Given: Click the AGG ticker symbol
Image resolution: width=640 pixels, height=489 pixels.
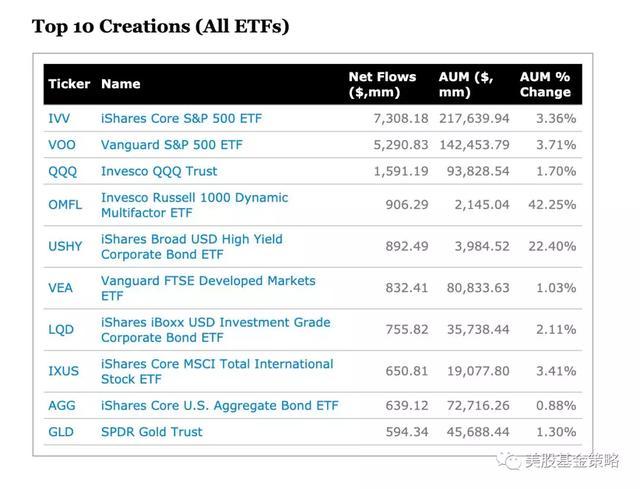Looking at the screenshot, I should 61,405.
